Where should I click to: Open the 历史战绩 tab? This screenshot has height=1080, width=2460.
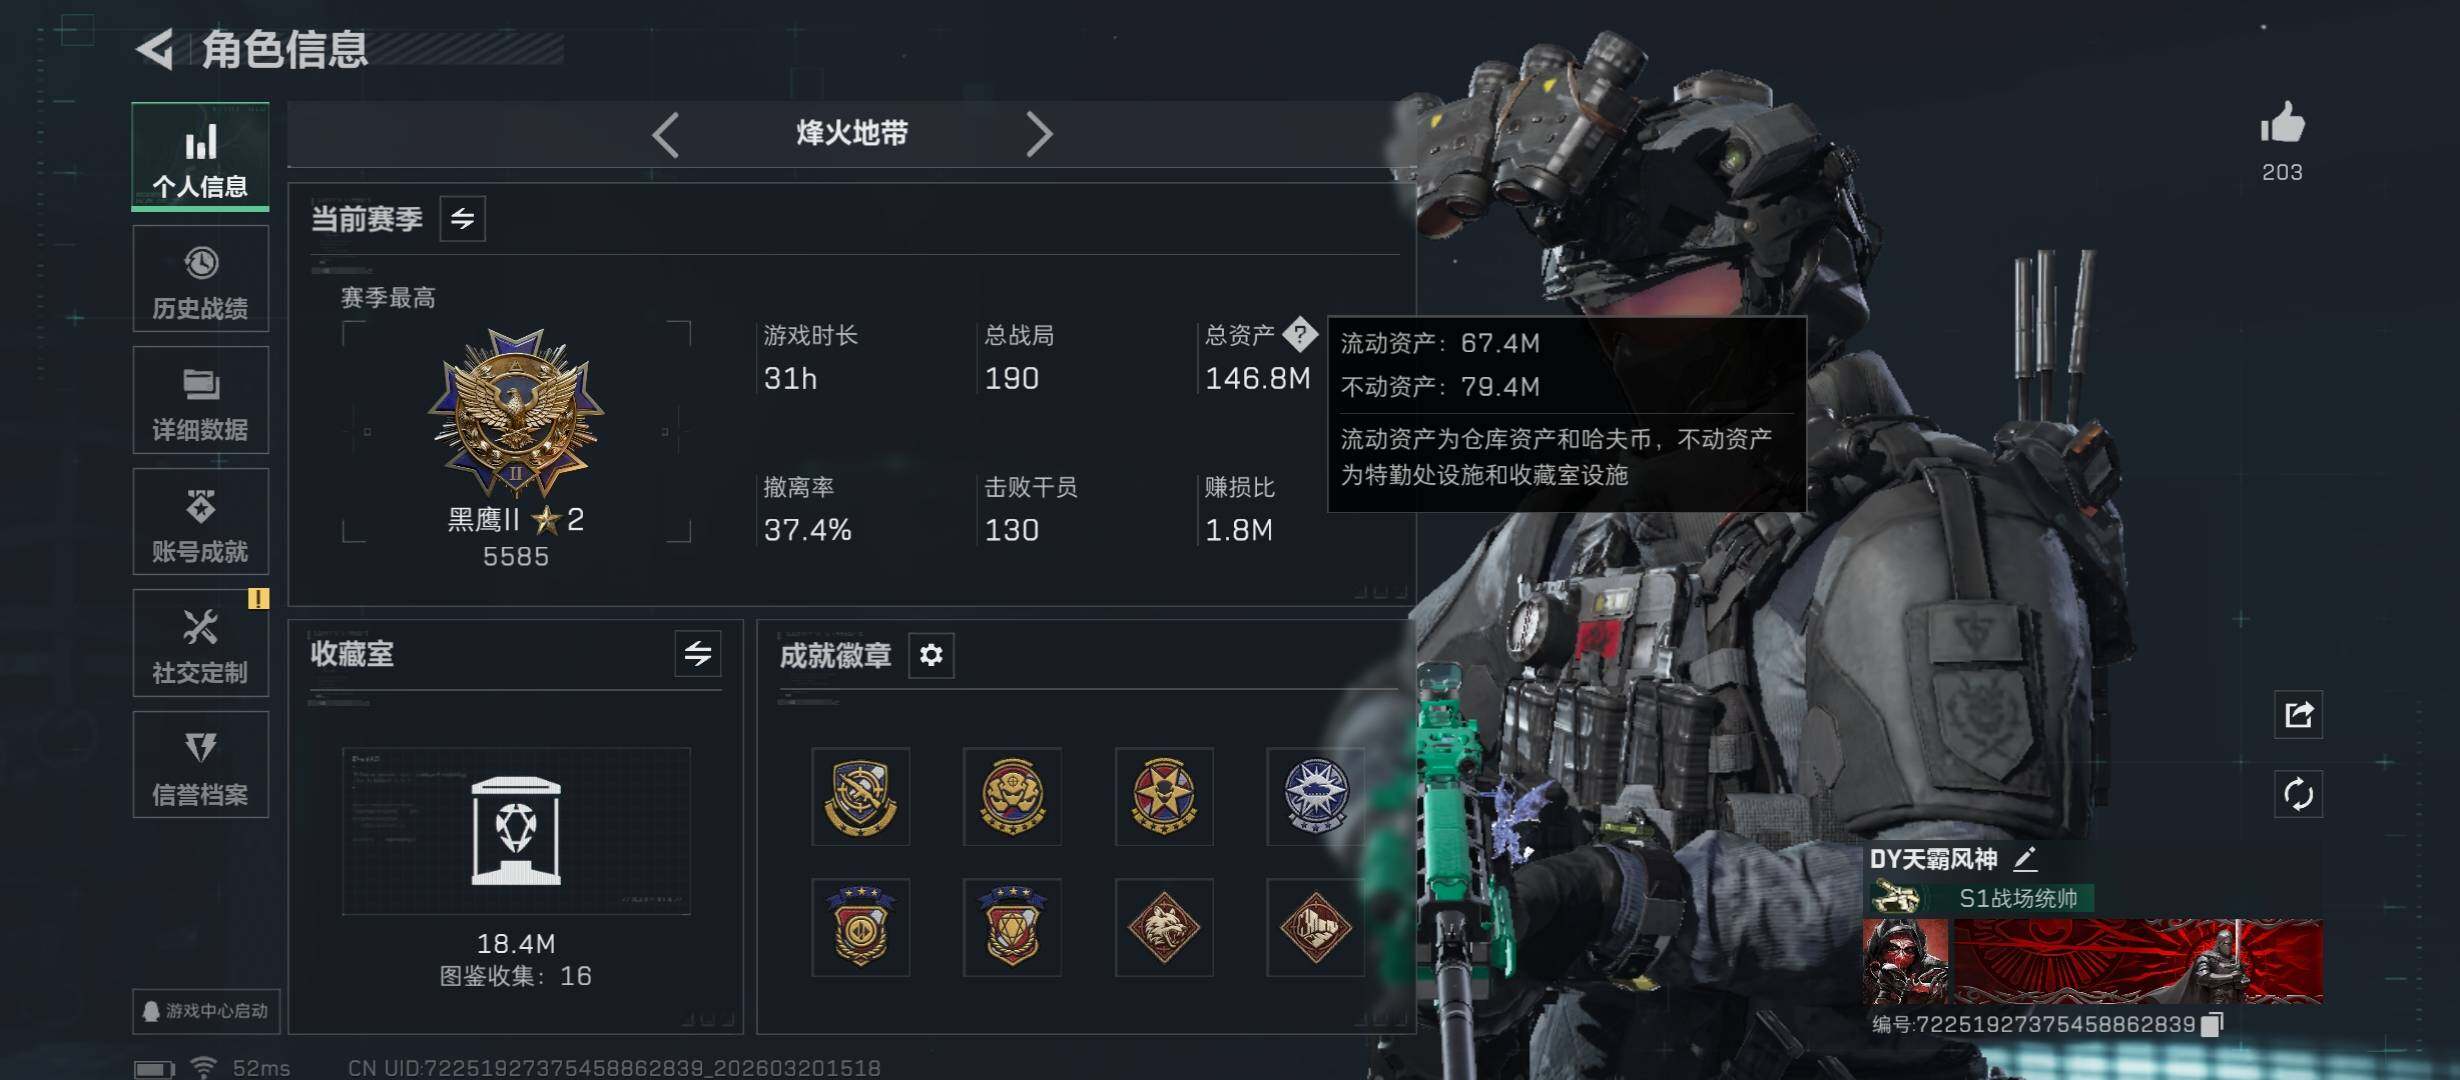(x=201, y=279)
